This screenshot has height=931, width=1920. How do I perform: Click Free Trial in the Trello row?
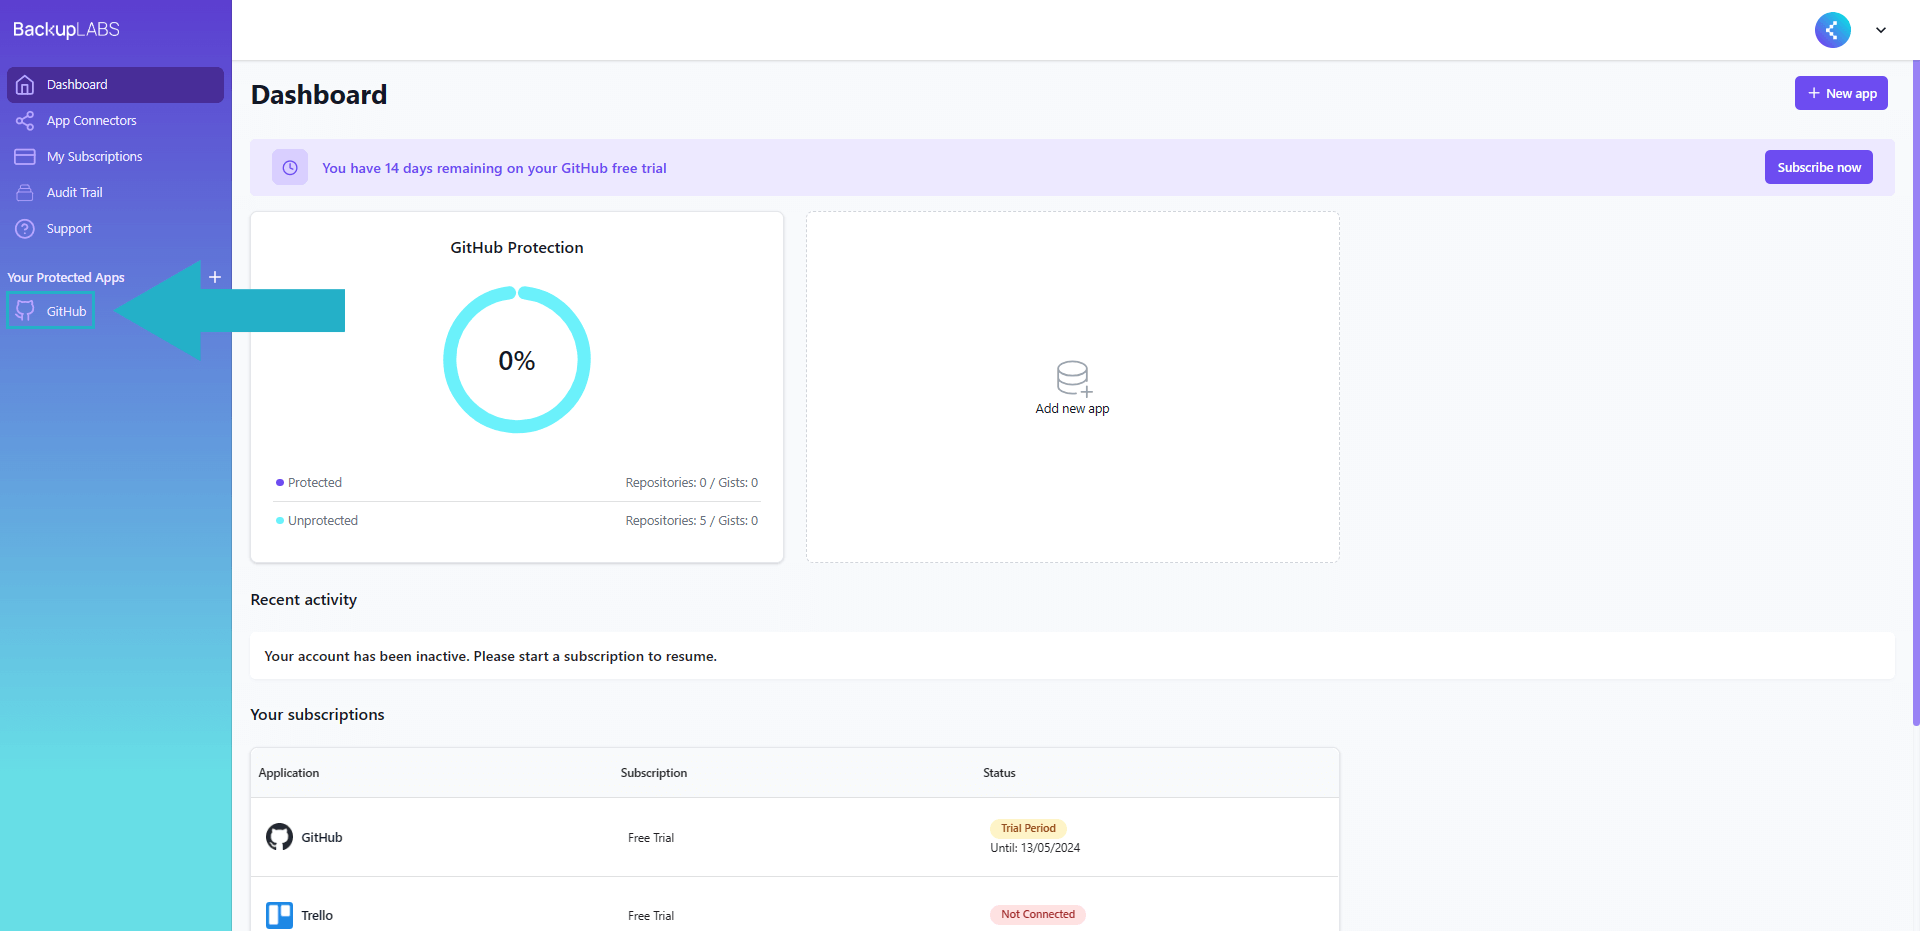[x=651, y=916]
